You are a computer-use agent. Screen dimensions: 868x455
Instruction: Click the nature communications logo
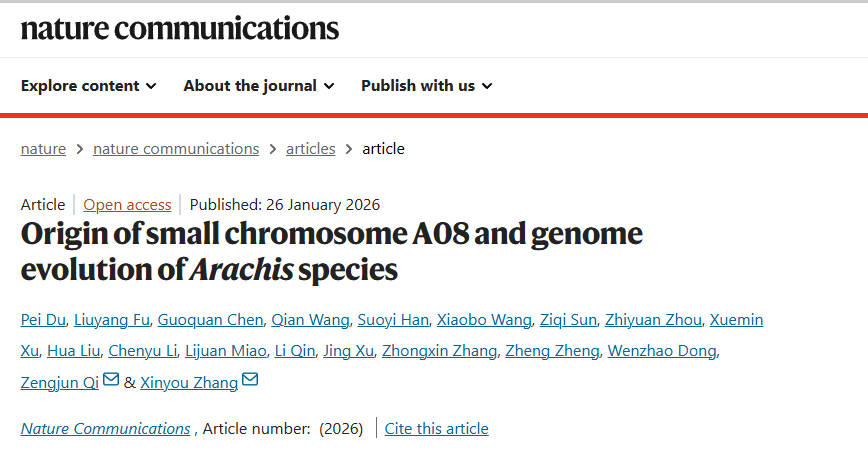180,28
